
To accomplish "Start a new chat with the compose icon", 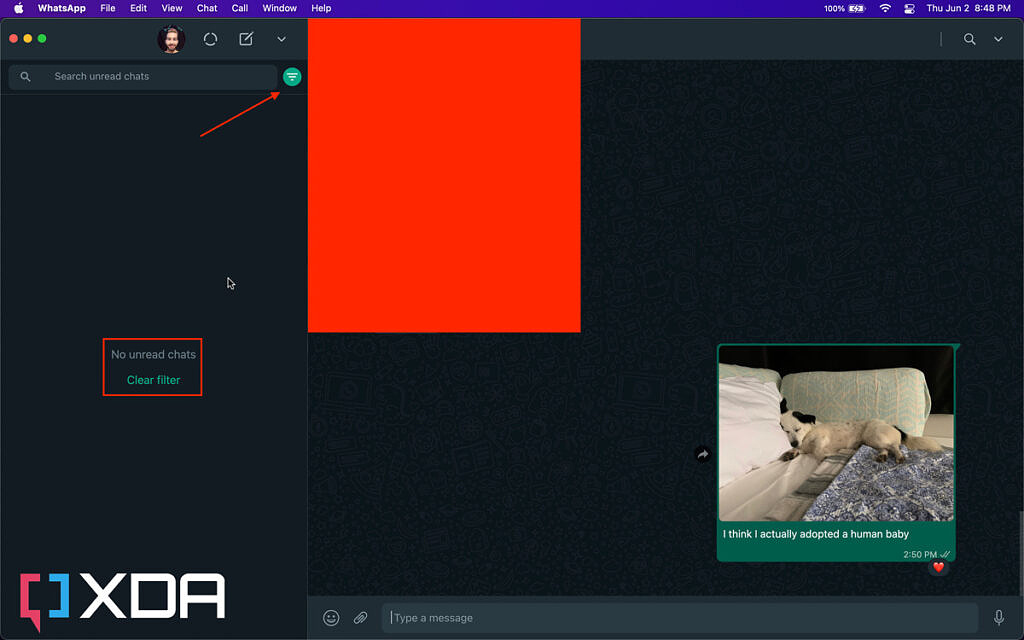I will click(245, 39).
